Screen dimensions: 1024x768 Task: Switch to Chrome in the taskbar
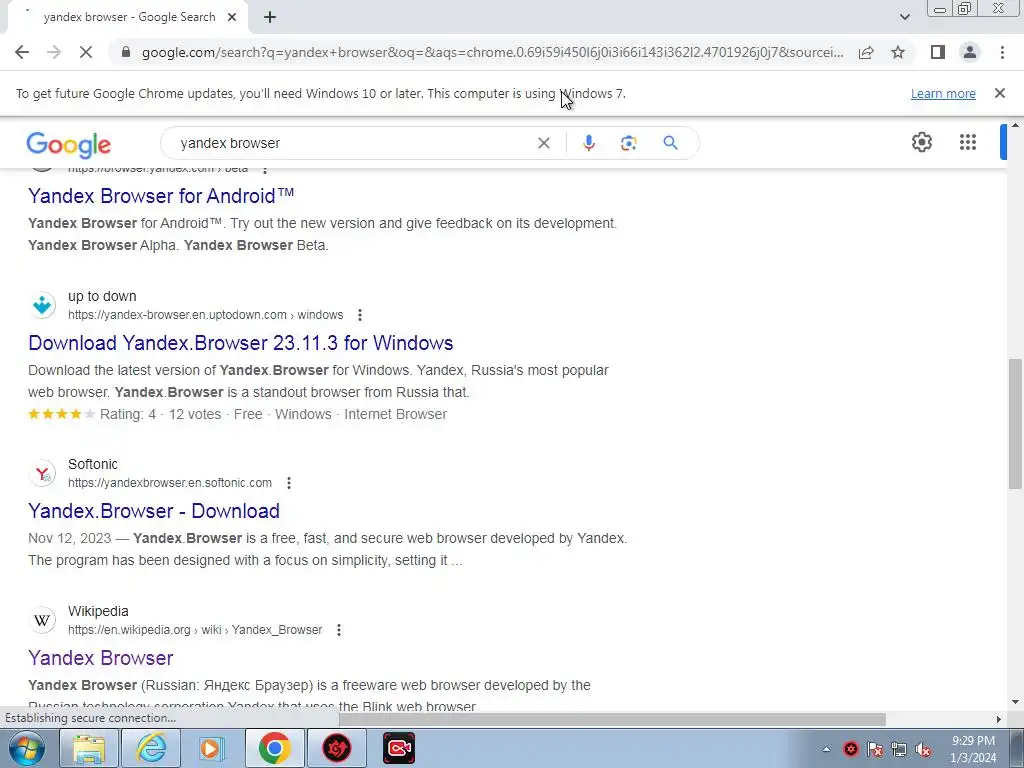[274, 748]
